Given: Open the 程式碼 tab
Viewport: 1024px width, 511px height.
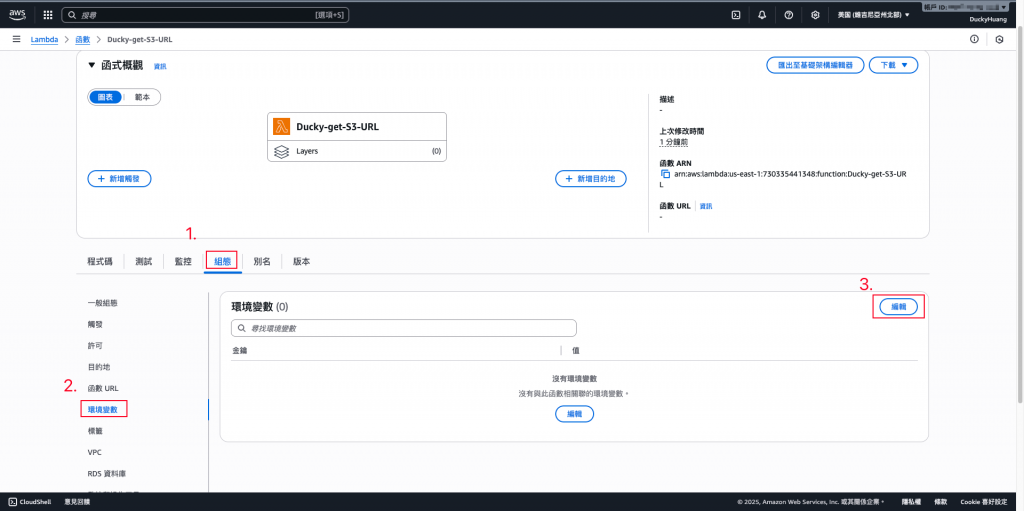Looking at the screenshot, I should point(99,261).
